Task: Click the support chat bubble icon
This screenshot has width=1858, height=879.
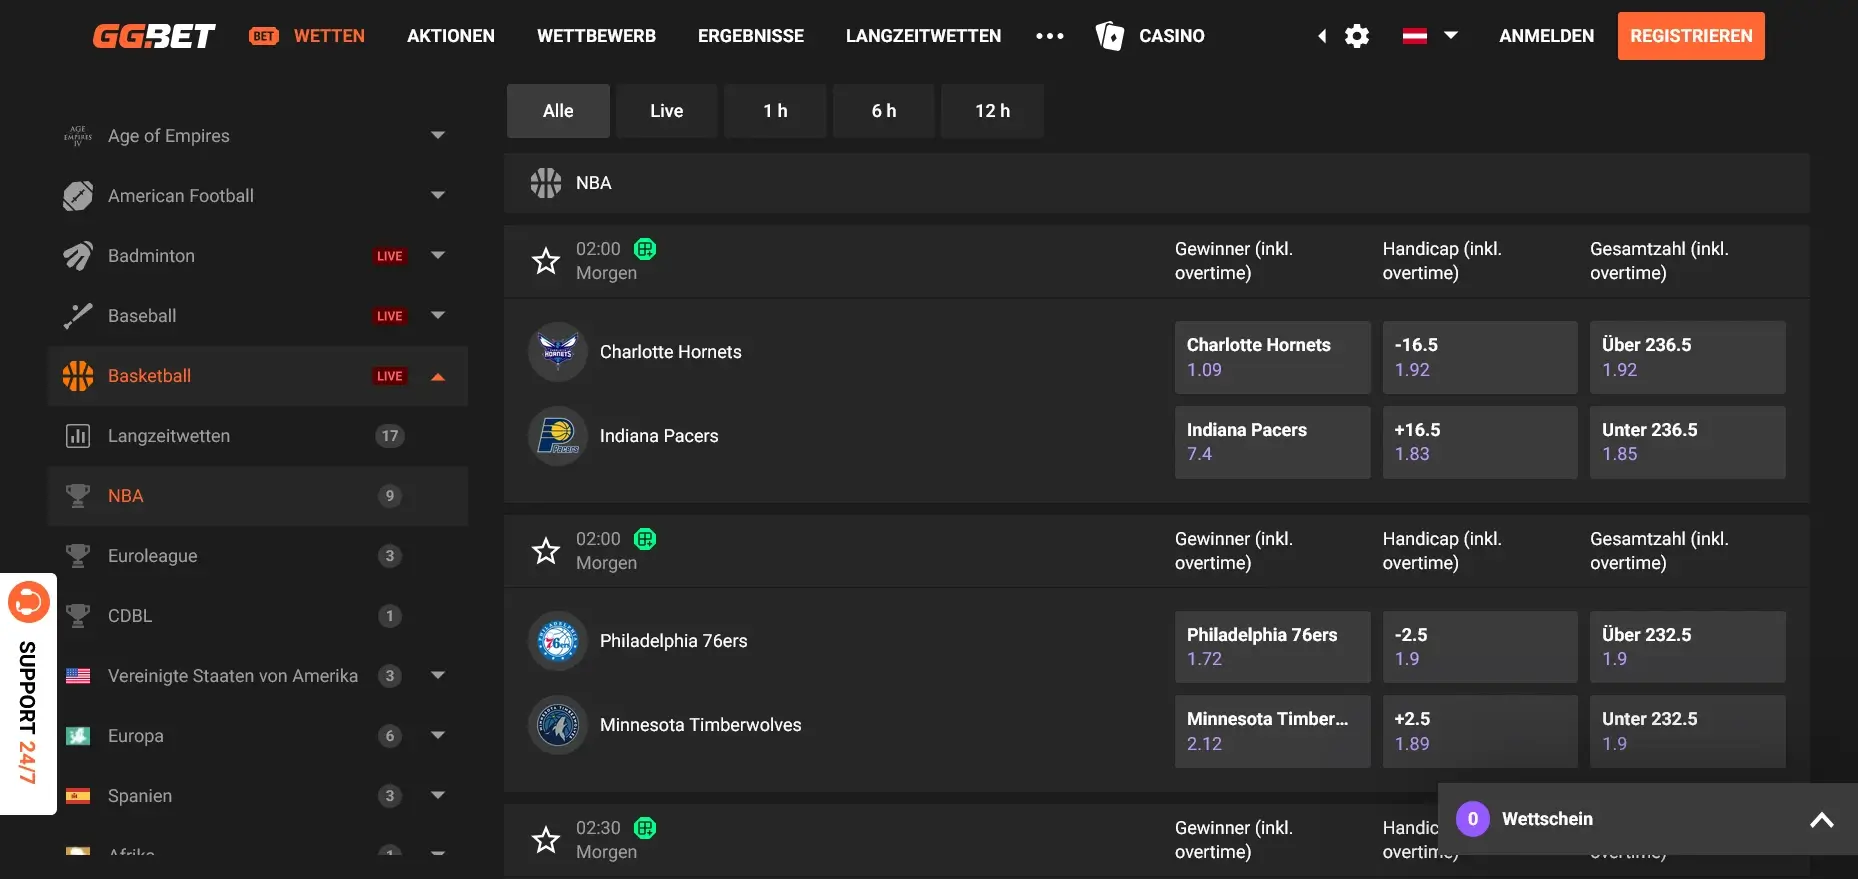Action: [28, 602]
